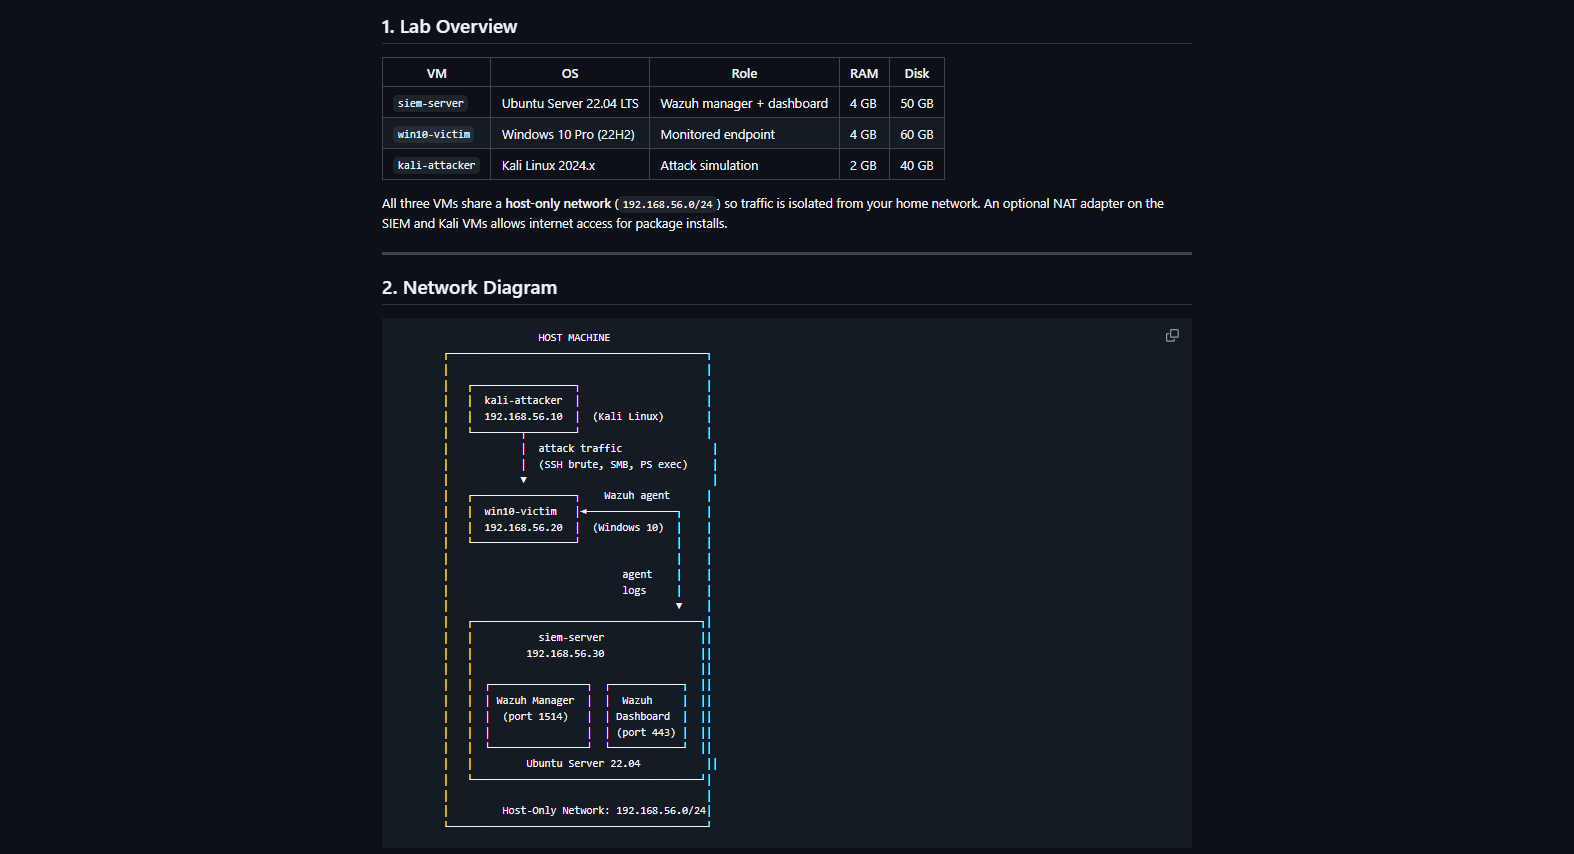1574x854 pixels.
Task: Click 'Ubuntu Server 22.04 LTS' cell
Action: [x=570, y=104]
